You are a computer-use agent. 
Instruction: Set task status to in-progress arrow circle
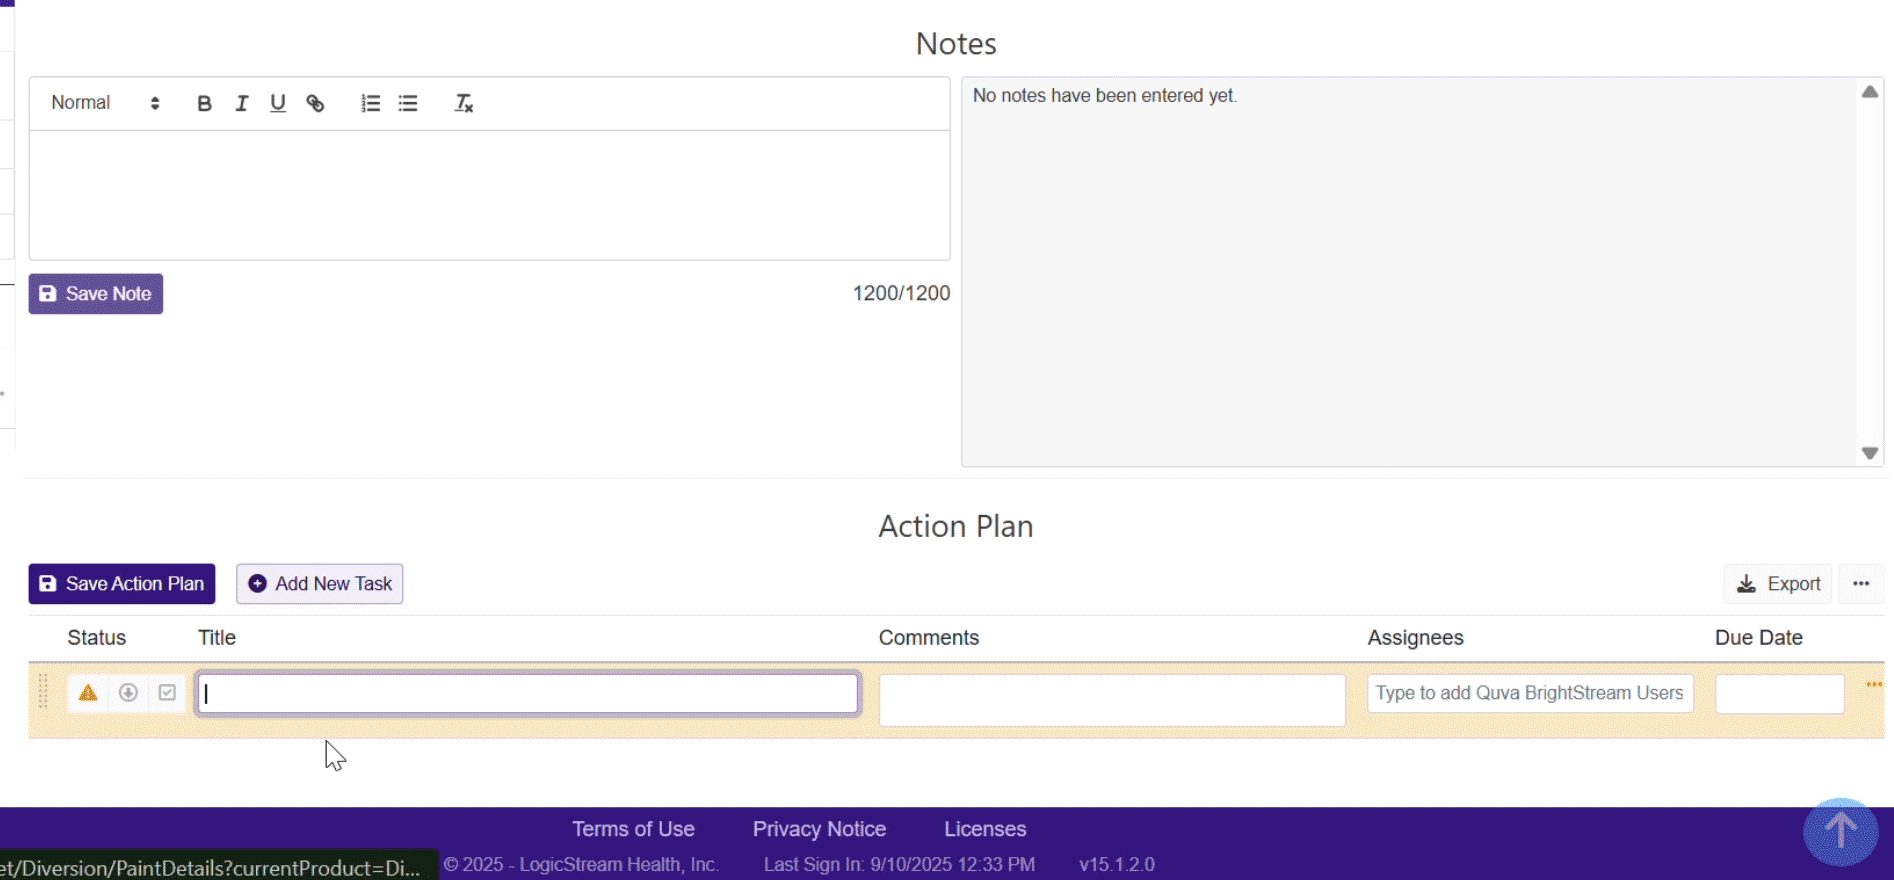(x=128, y=693)
